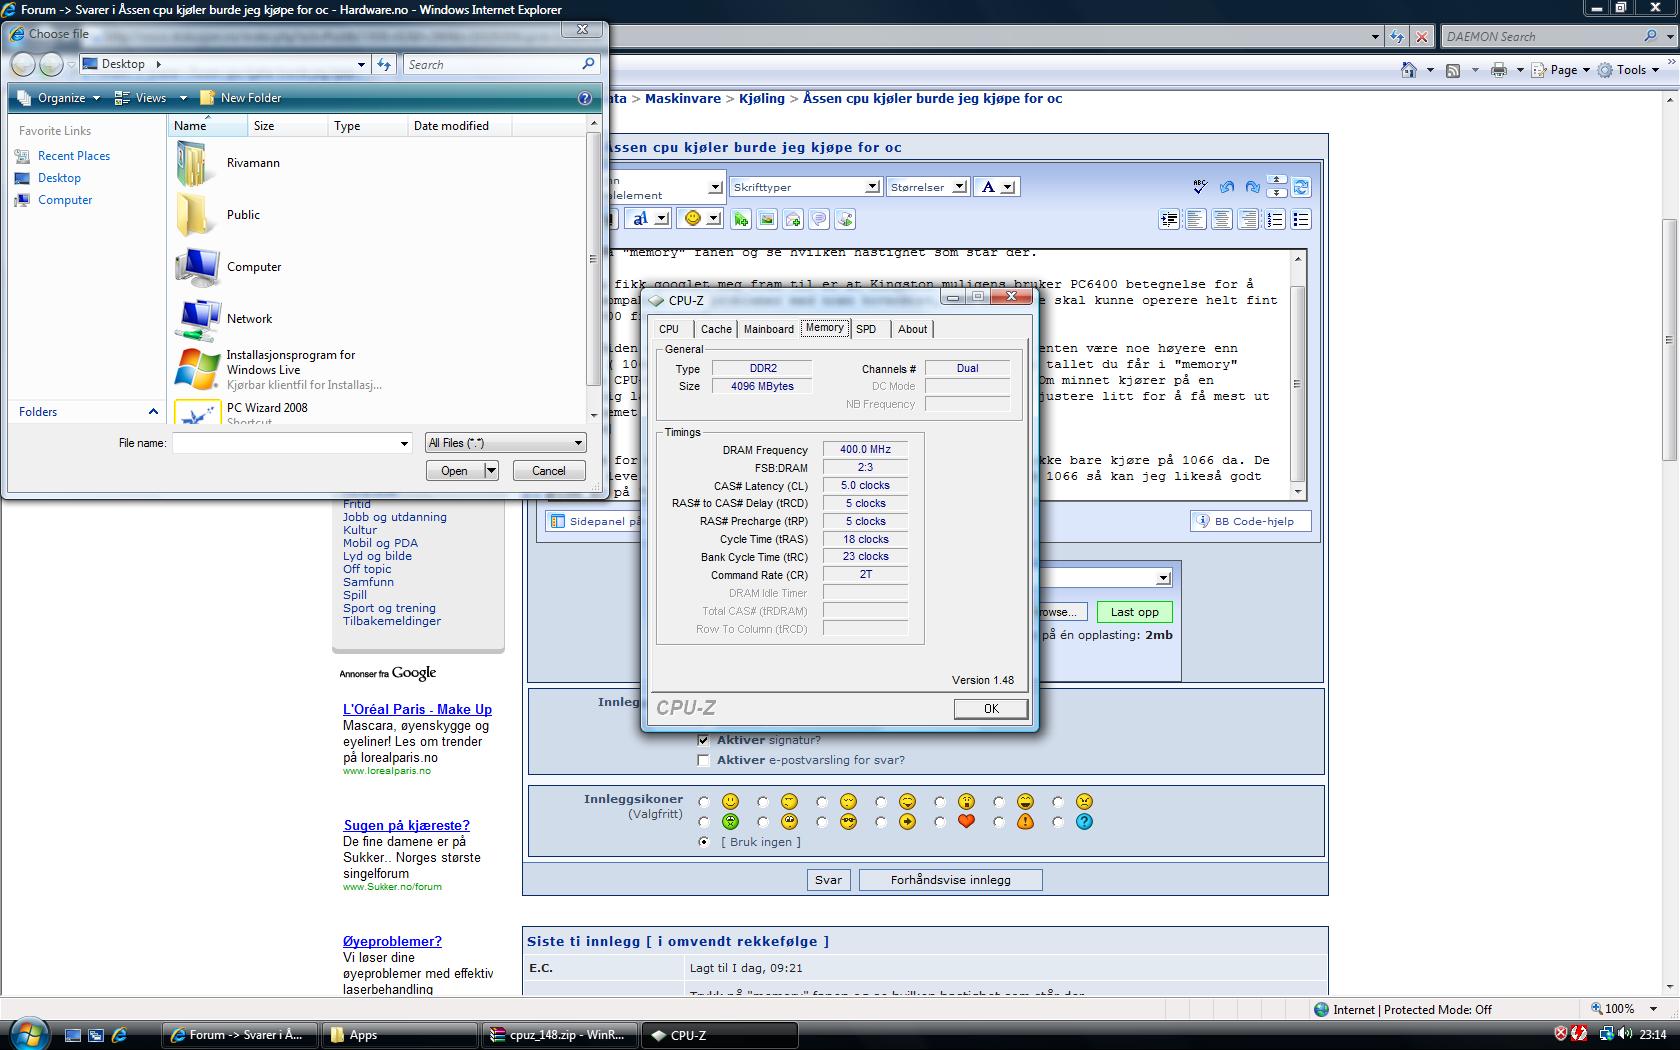The width and height of the screenshot is (1680, 1050).
Task: Switch to the SPD tab in CPU-Z
Action: (x=866, y=329)
